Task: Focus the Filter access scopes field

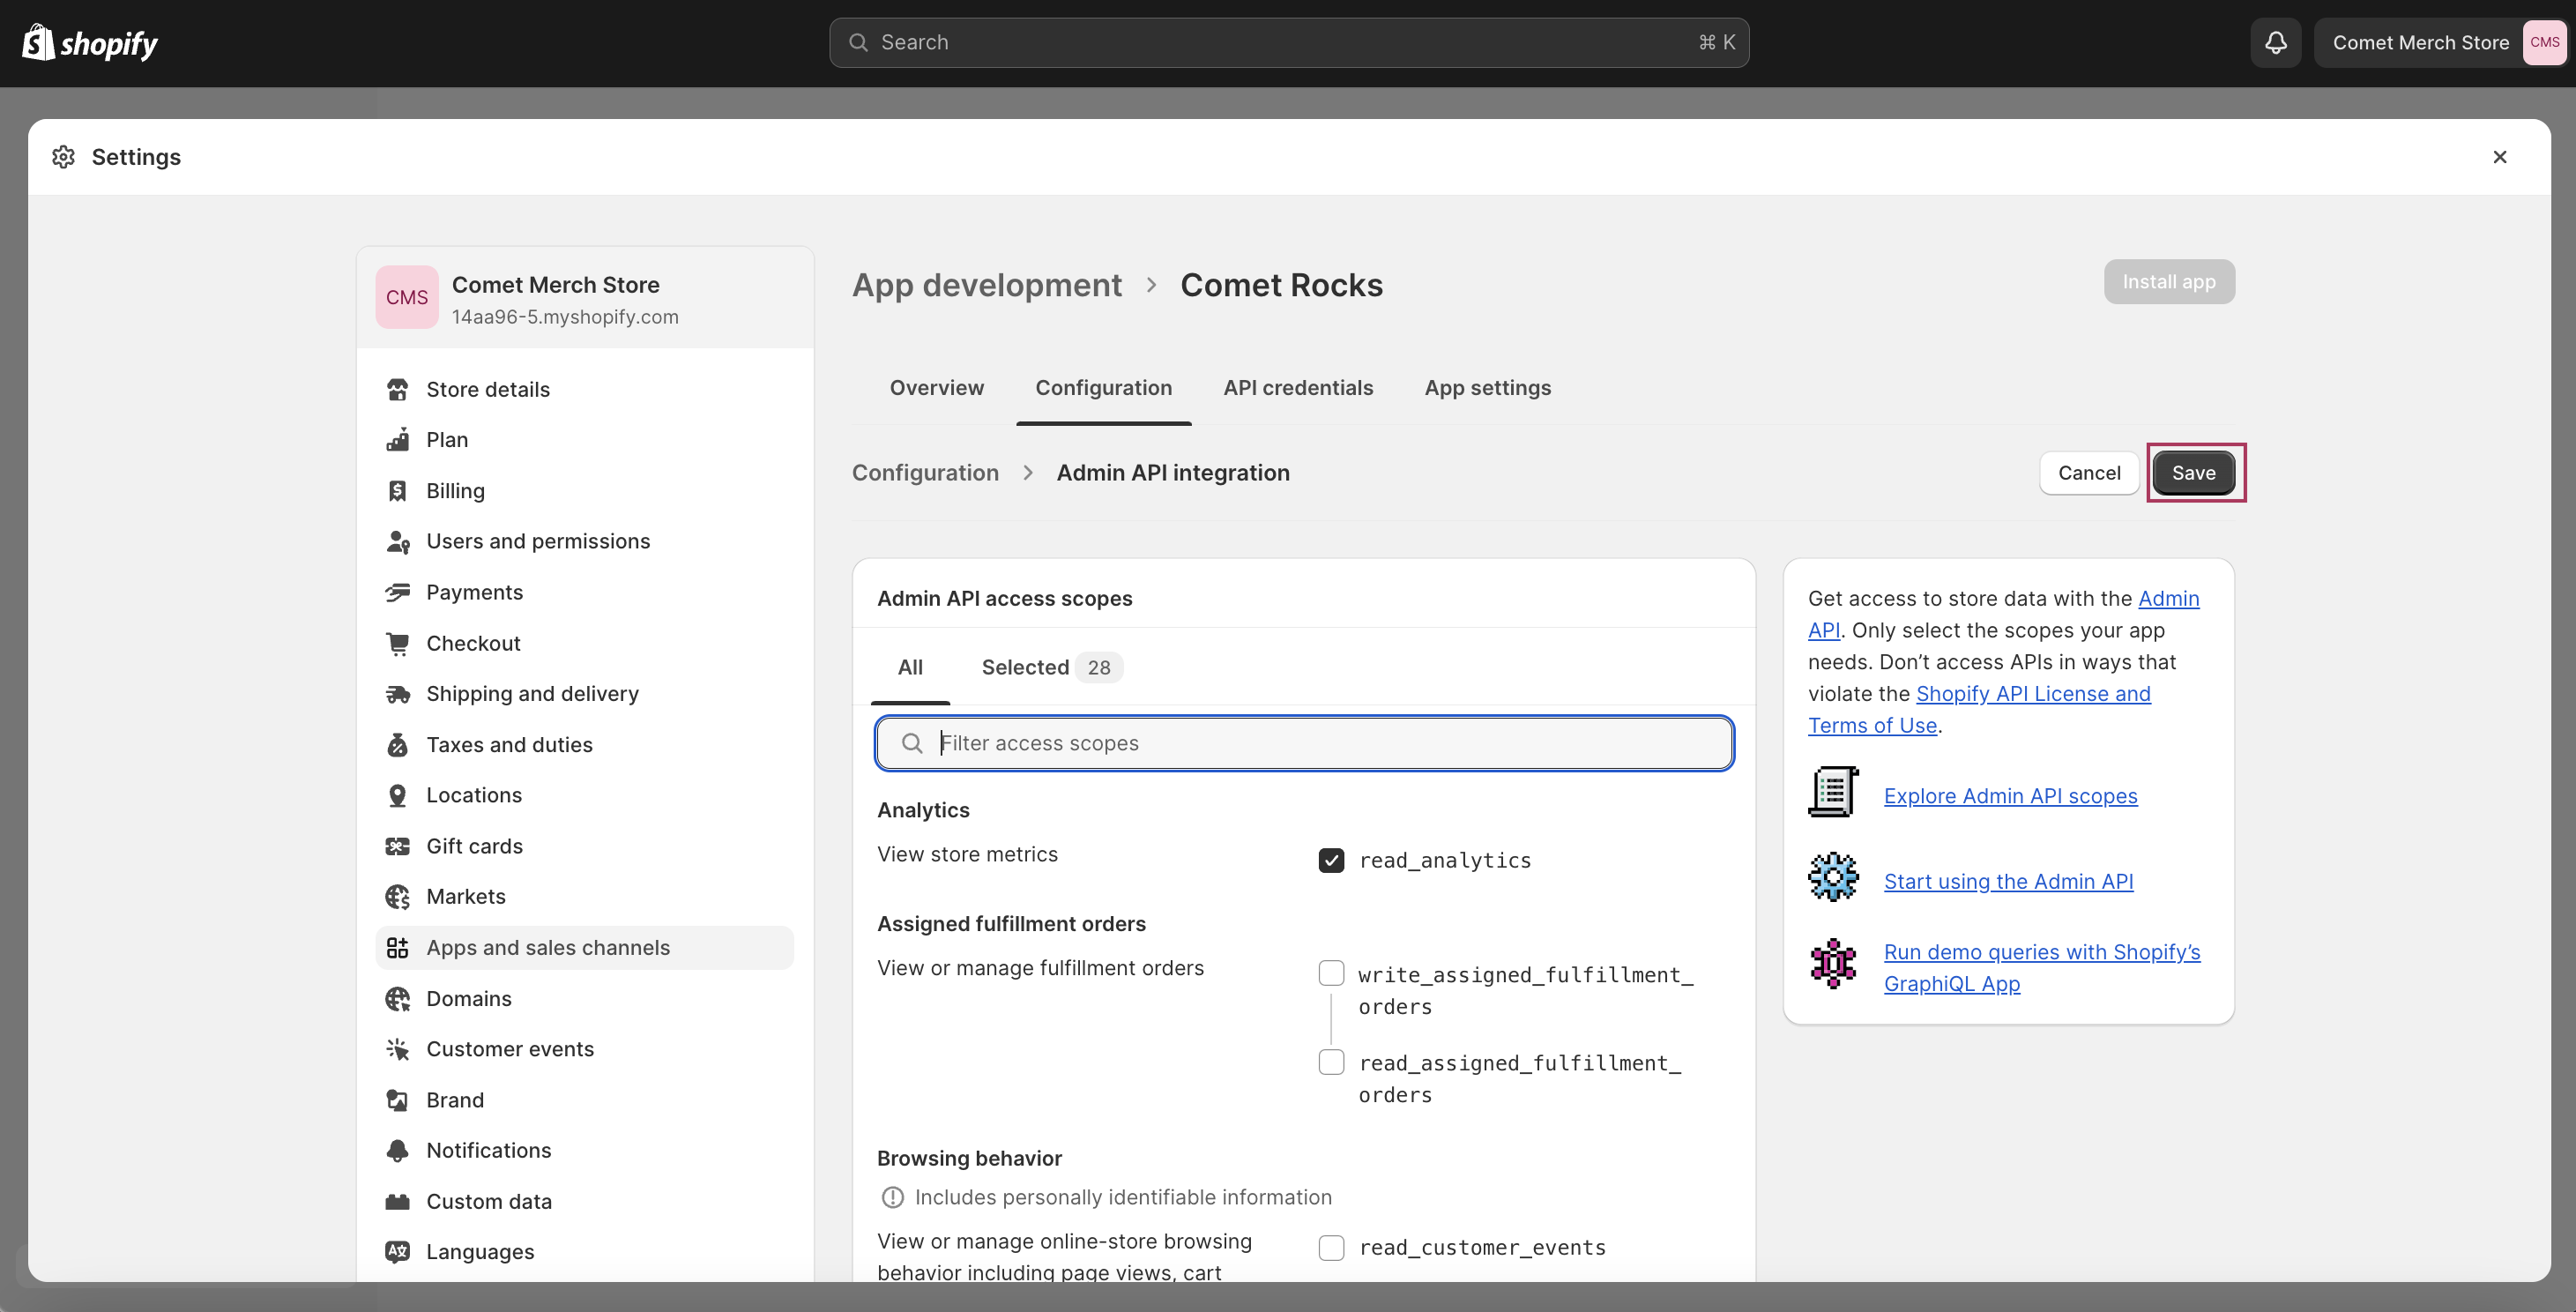Action: click(1304, 743)
